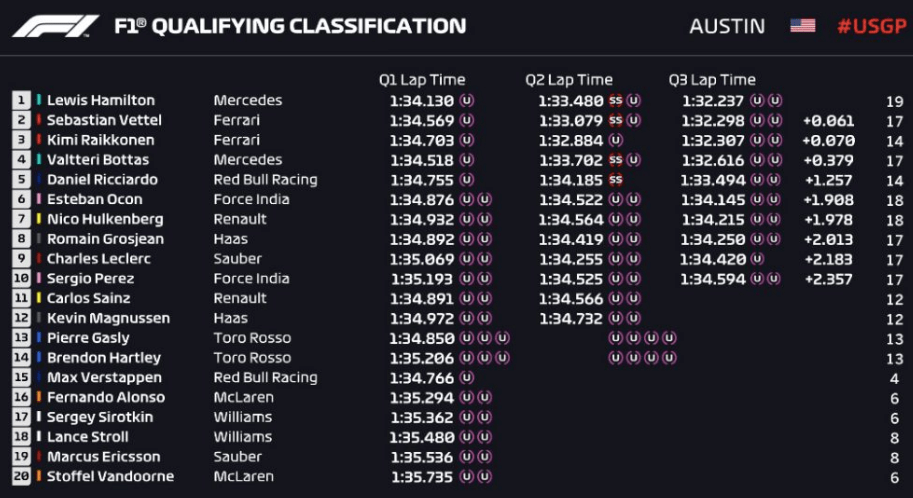
Task: Click Vettel's Q3 gap of +0.061
Action: [x=828, y=121]
